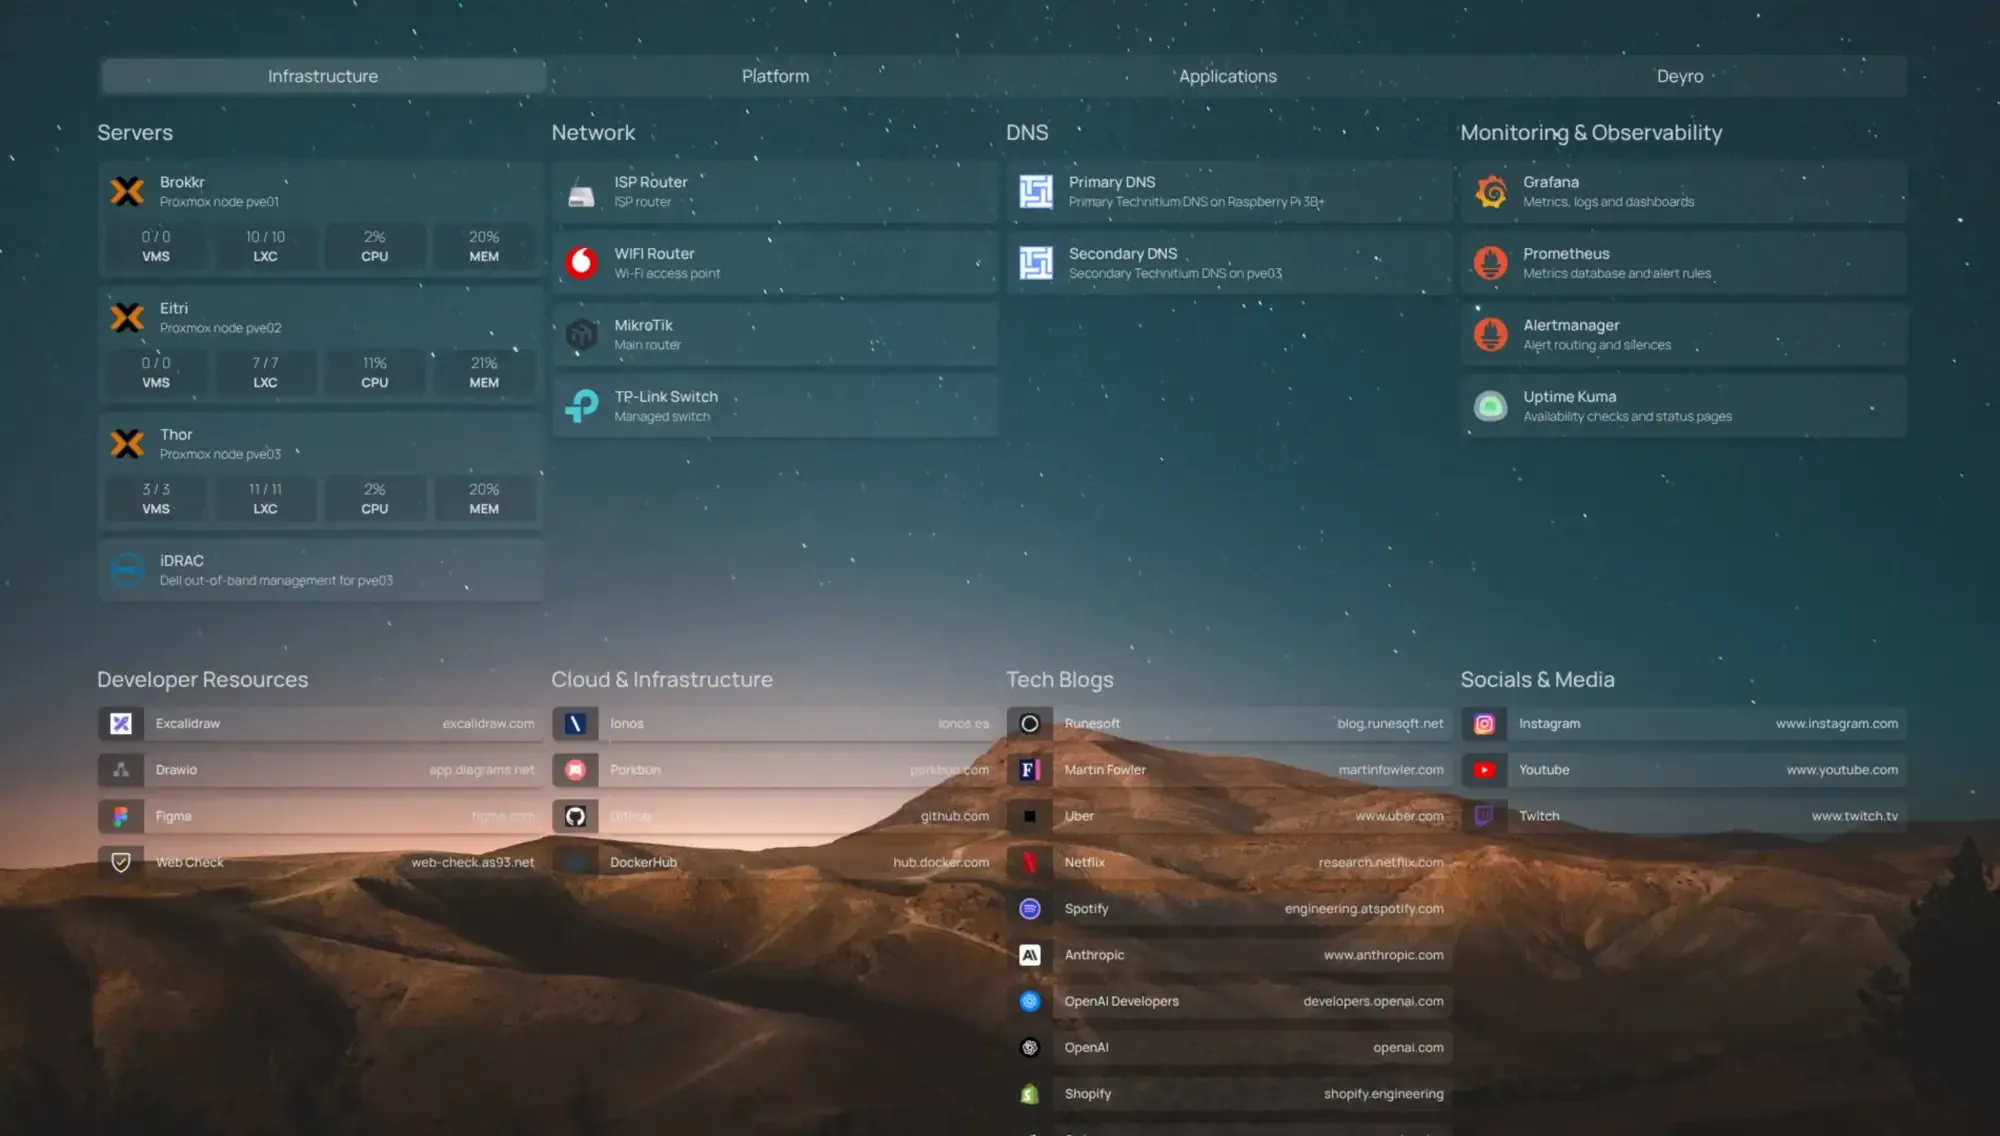The image size is (2000, 1136).
Task: Click the Instagram icon
Action: coord(1484,723)
